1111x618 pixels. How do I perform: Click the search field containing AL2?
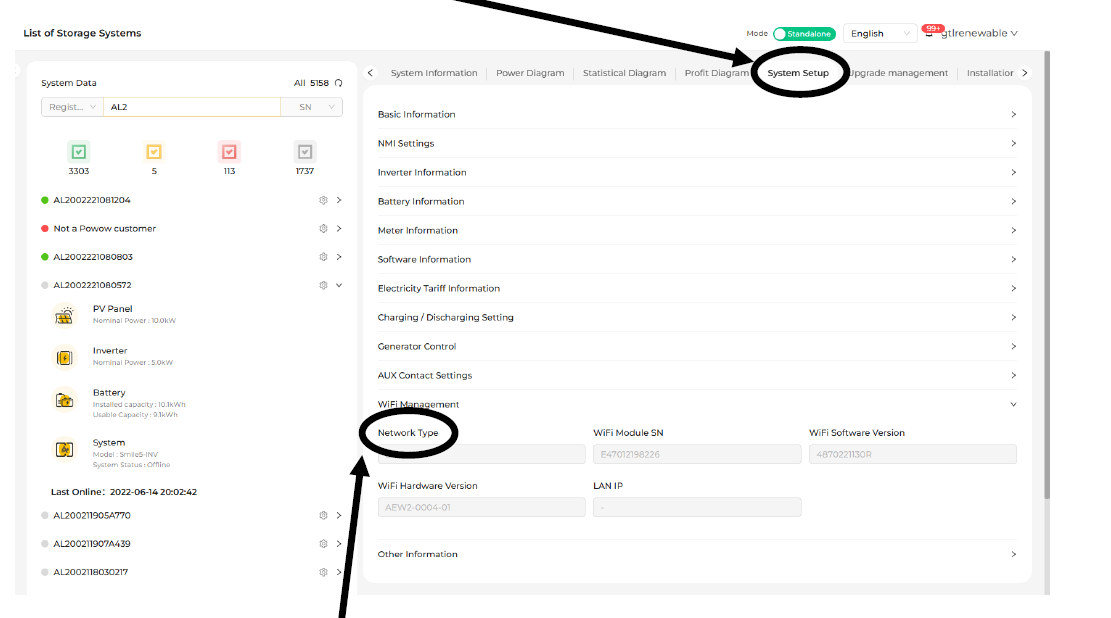tap(190, 107)
